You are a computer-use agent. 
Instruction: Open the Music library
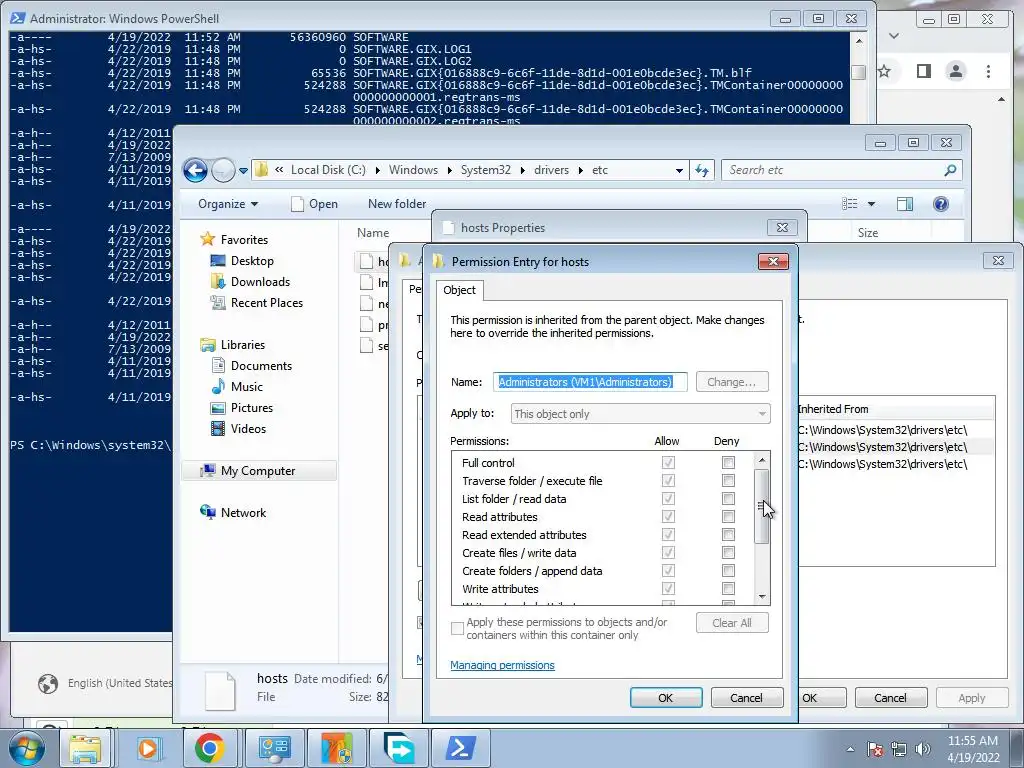246,387
